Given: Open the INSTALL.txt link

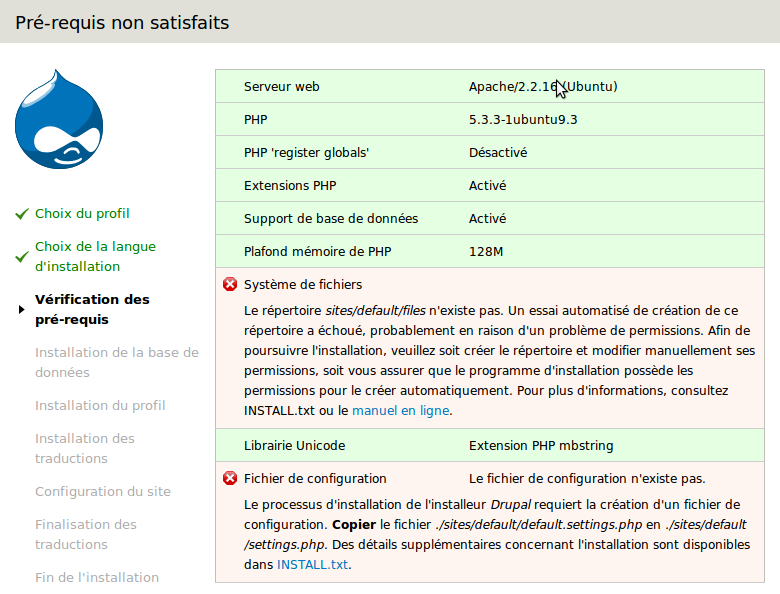Looking at the screenshot, I should pyautogui.click(x=312, y=564).
